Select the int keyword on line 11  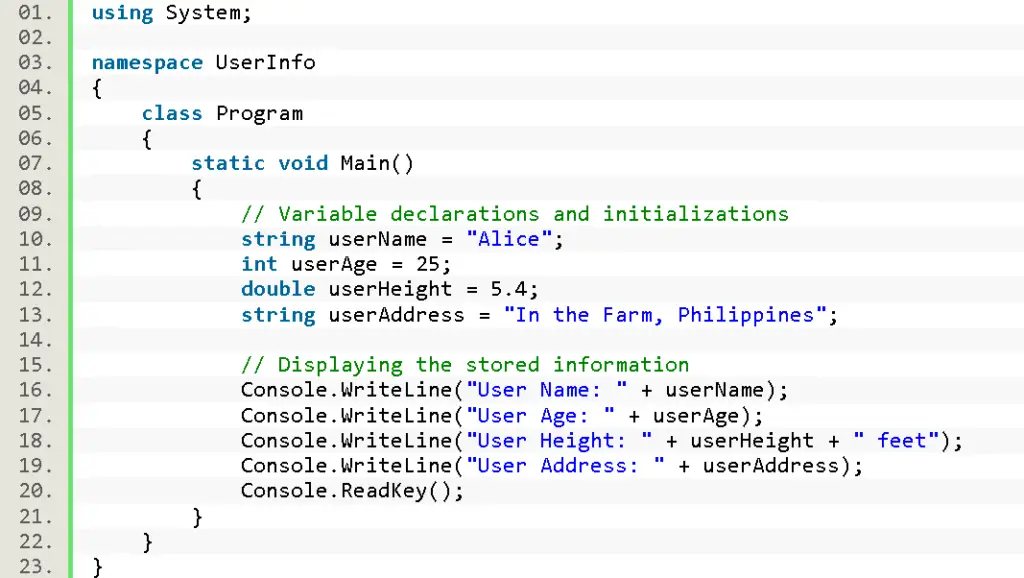coord(258,264)
